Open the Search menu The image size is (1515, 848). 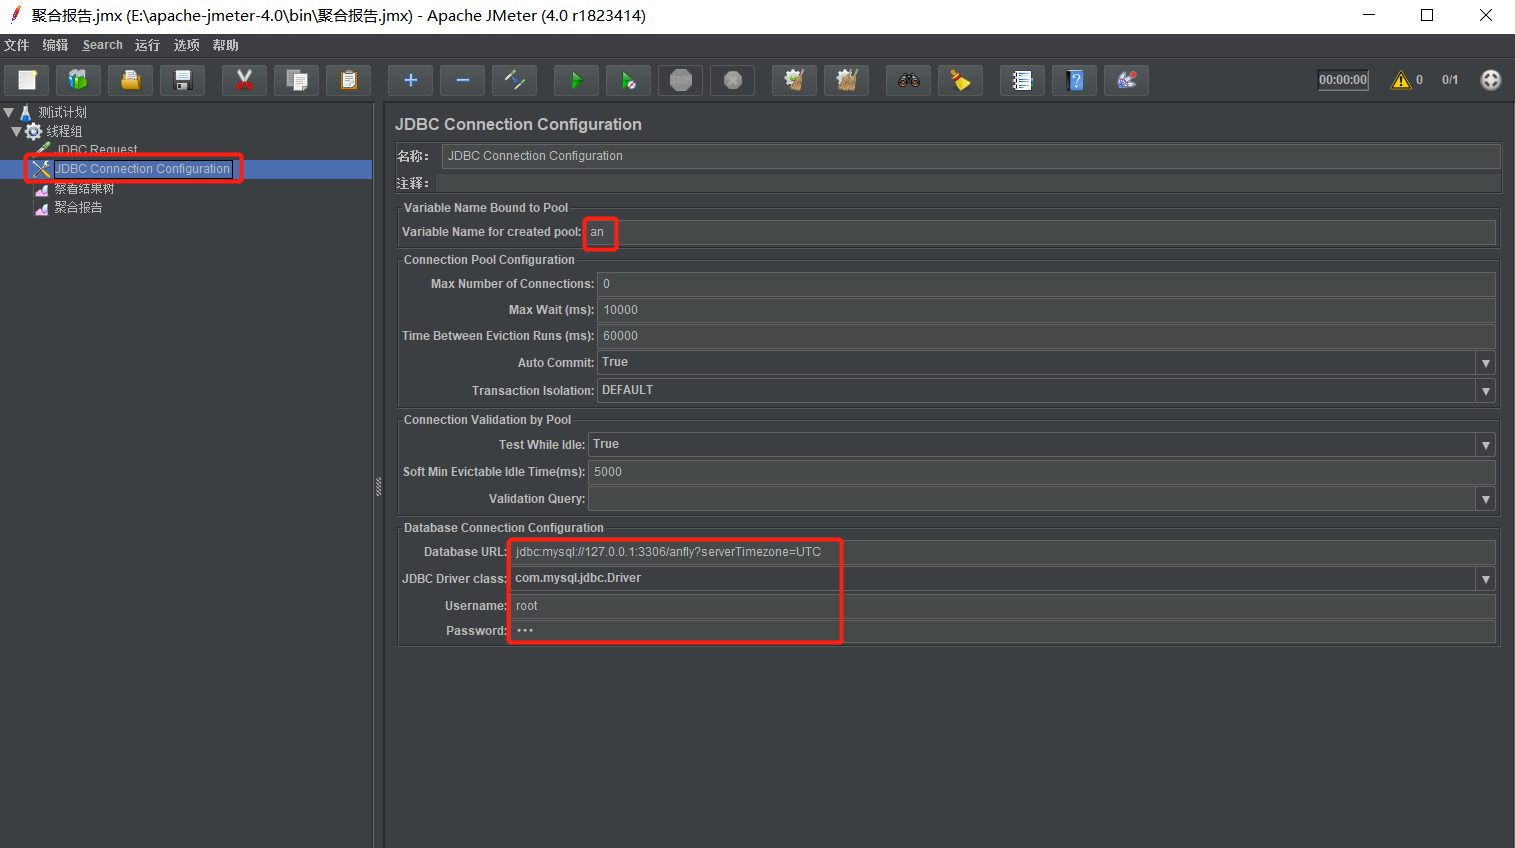102,45
